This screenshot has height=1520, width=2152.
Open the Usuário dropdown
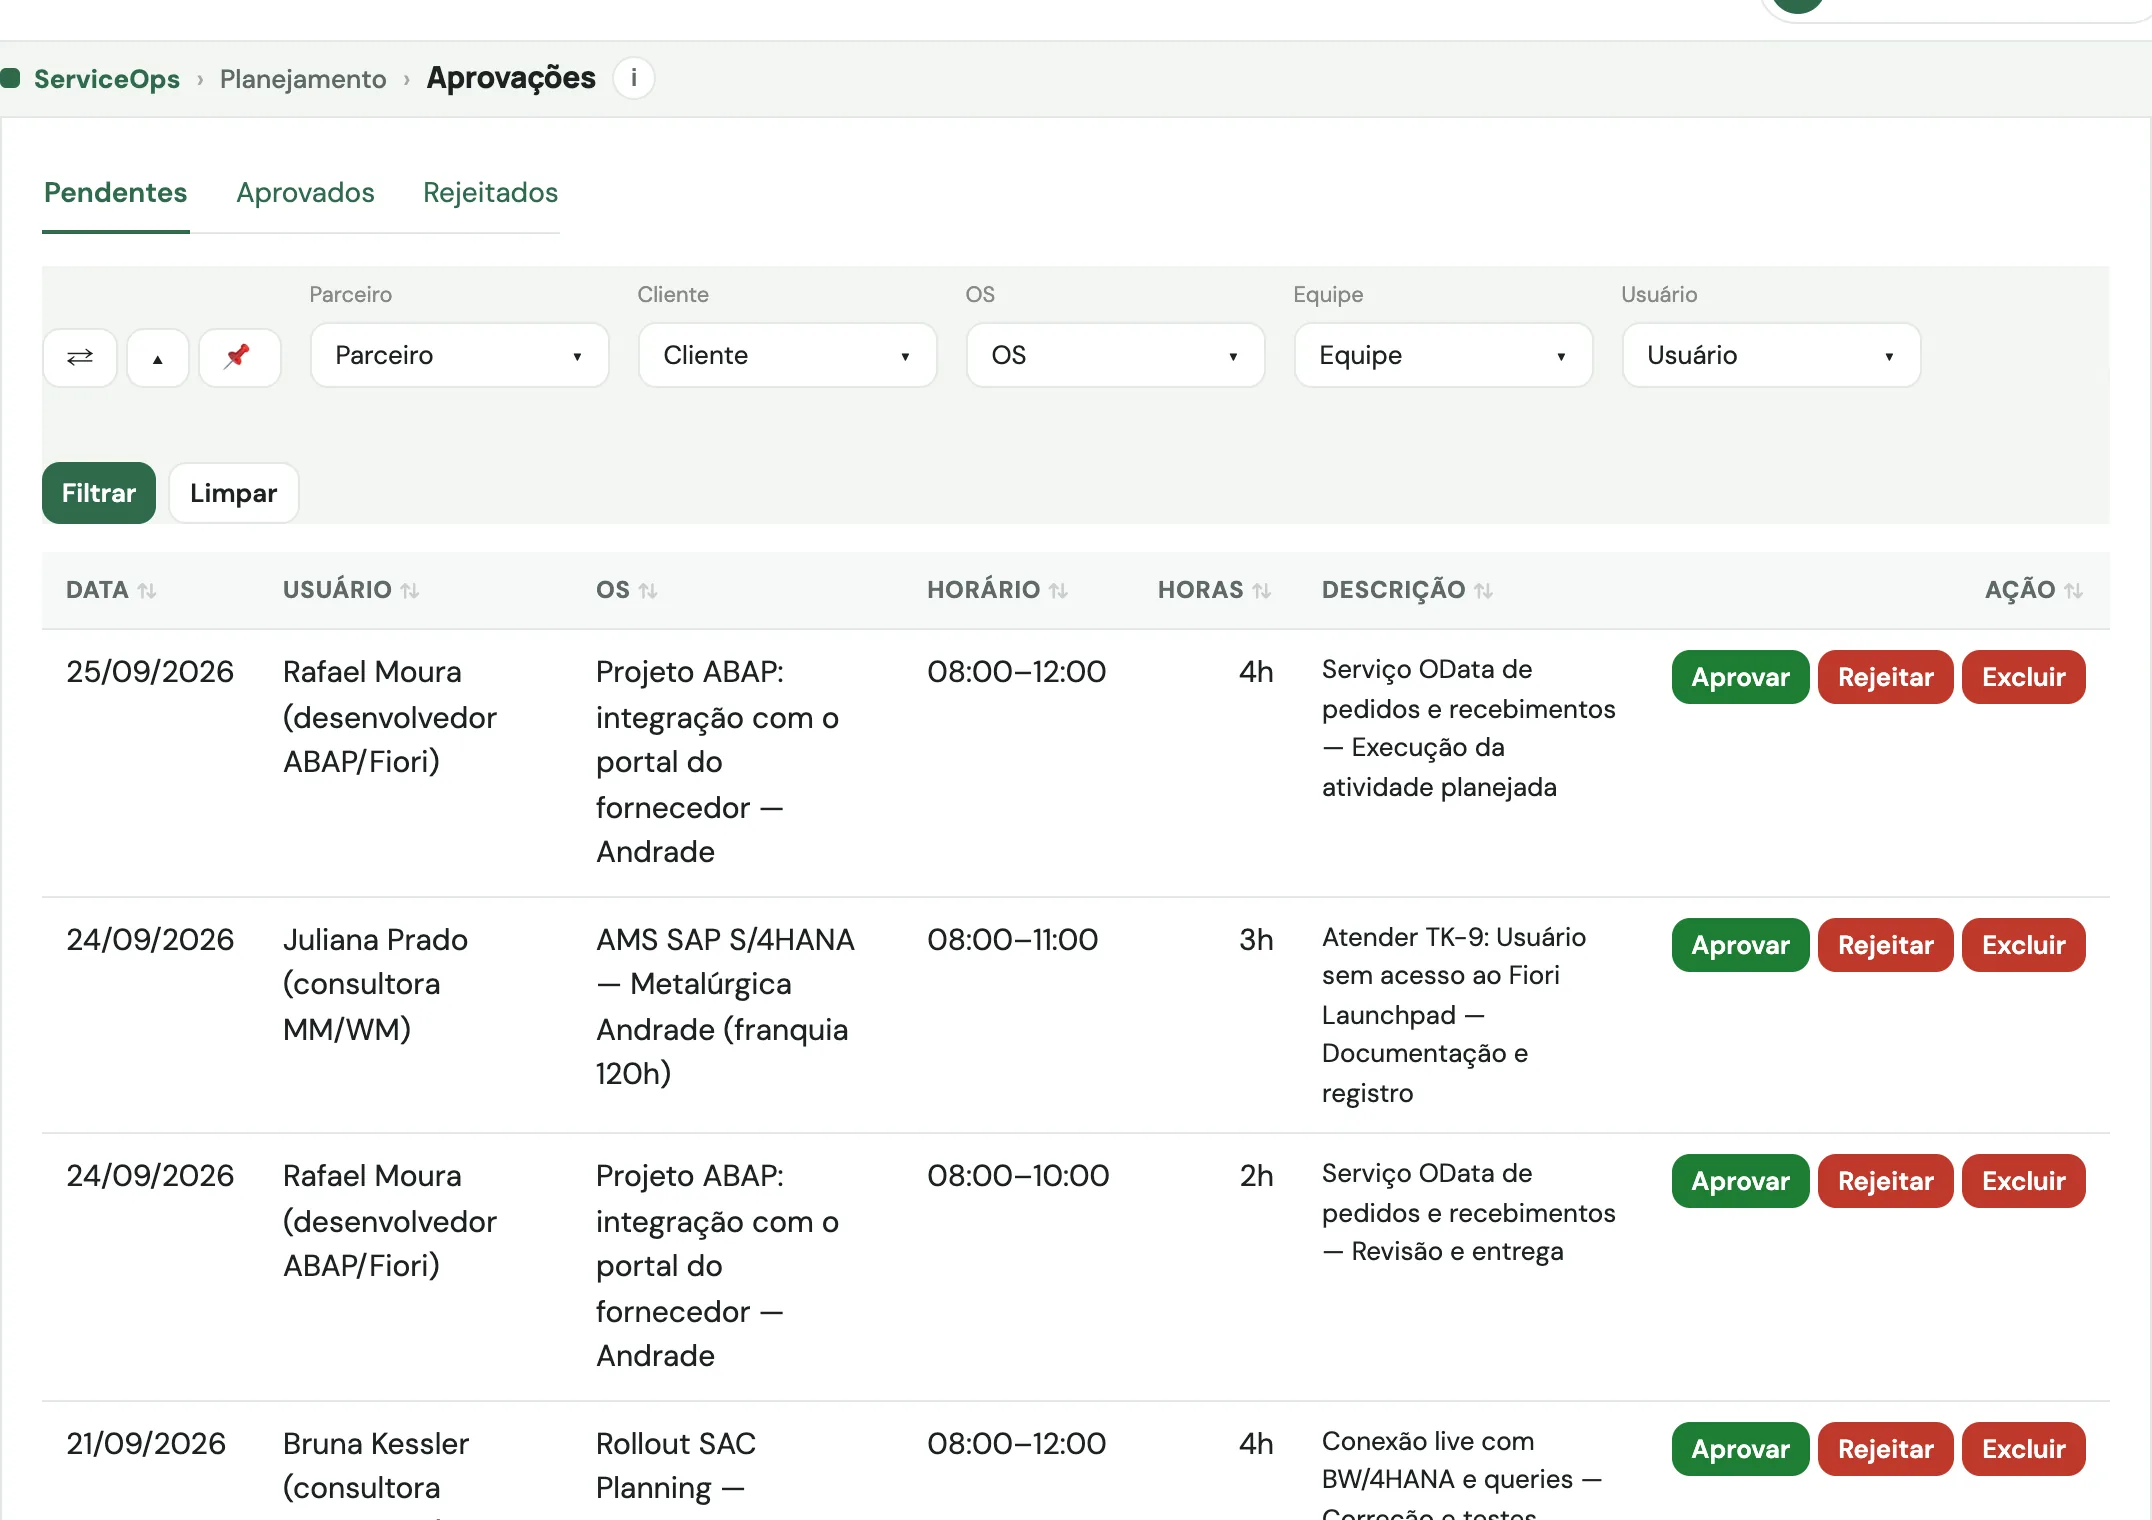pos(1772,355)
